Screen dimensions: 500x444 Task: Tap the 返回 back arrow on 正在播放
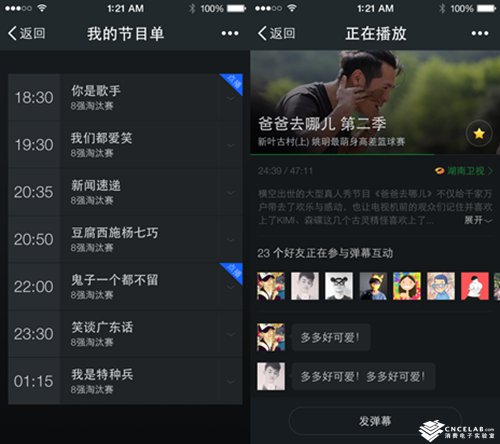point(277,33)
